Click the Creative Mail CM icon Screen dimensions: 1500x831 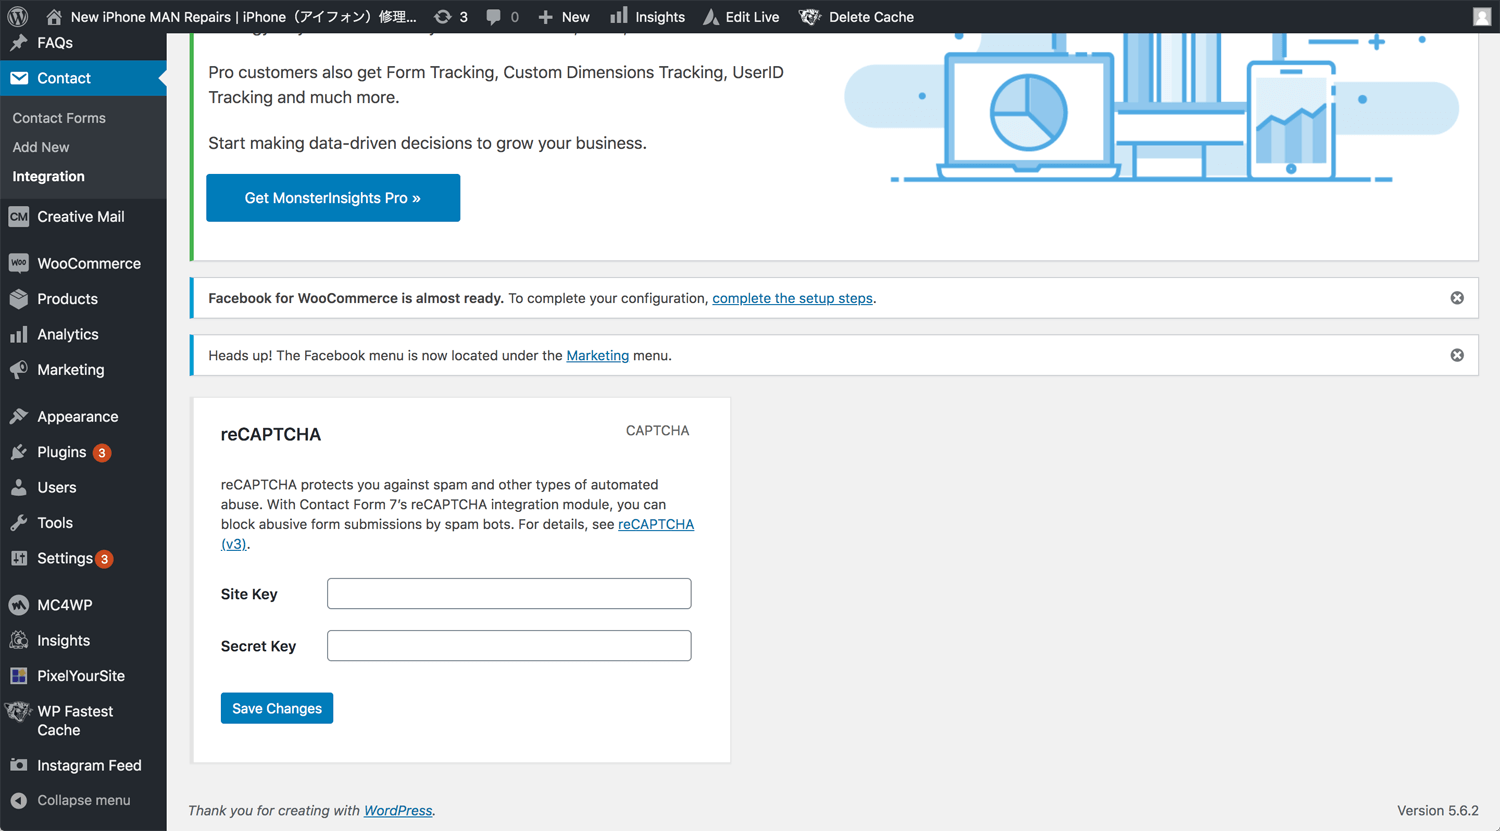tap(18, 217)
